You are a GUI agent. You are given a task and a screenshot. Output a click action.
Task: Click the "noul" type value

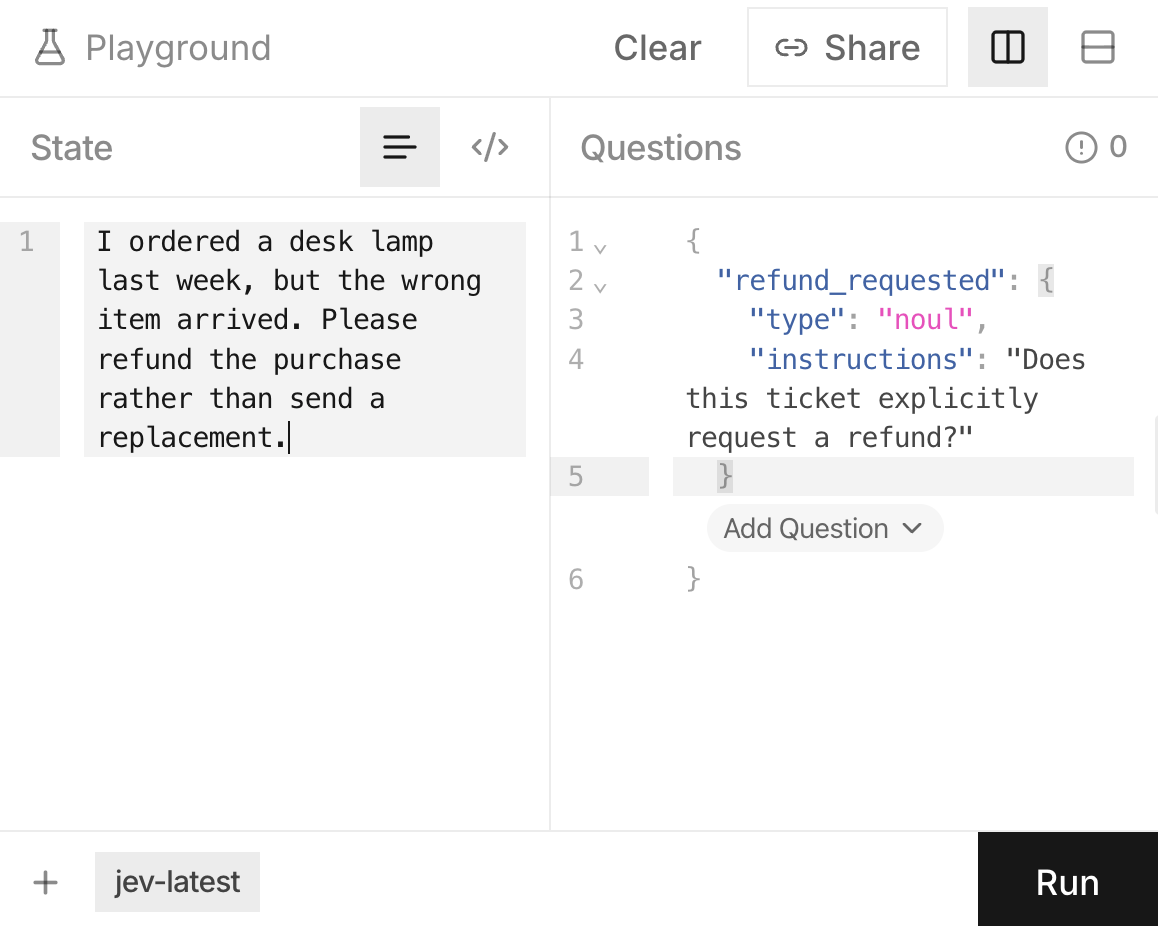point(925,320)
